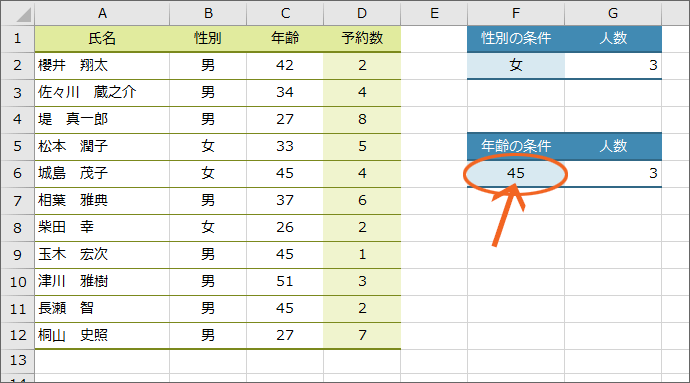This screenshot has width=690, height=383.
Task: Click count result 3 in cell G2
Action: click(613, 66)
